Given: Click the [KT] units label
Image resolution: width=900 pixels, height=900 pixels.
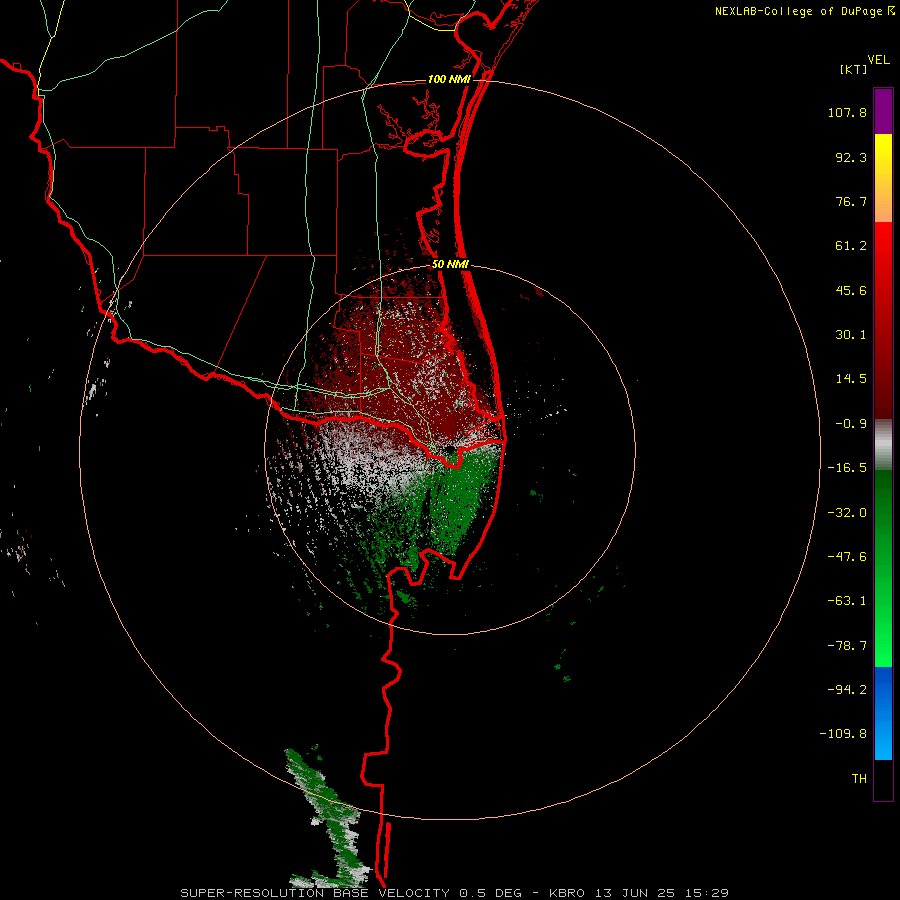Looking at the screenshot, I should pos(854,69).
